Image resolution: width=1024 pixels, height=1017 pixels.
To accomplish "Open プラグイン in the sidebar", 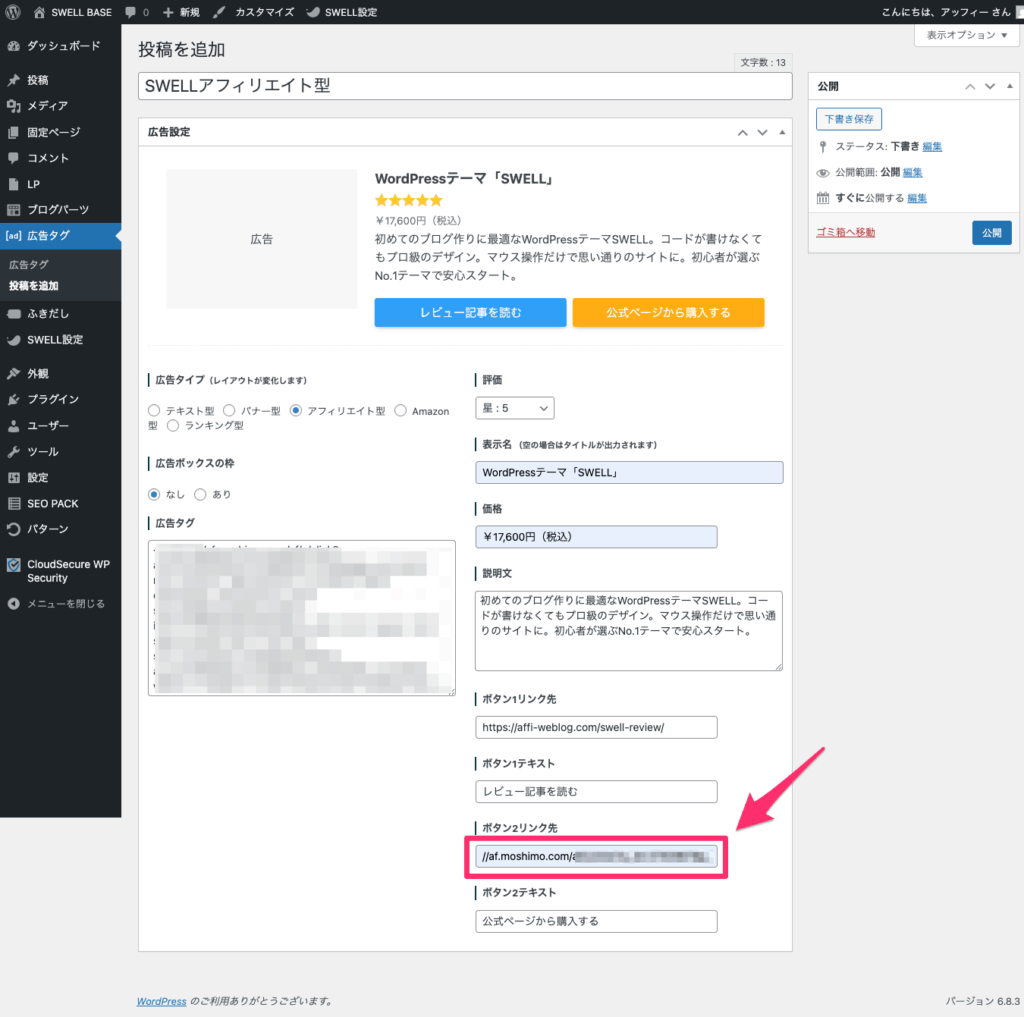I will [x=52, y=399].
